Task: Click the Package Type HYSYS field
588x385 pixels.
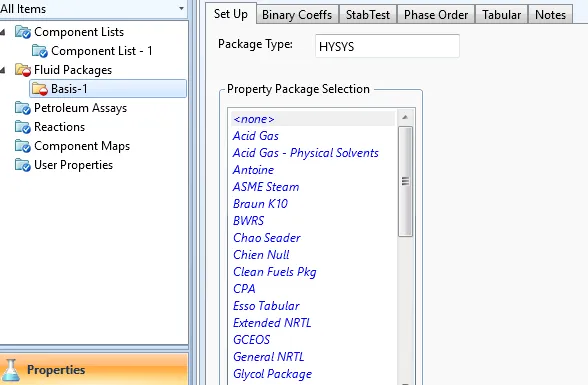Action: (x=387, y=46)
